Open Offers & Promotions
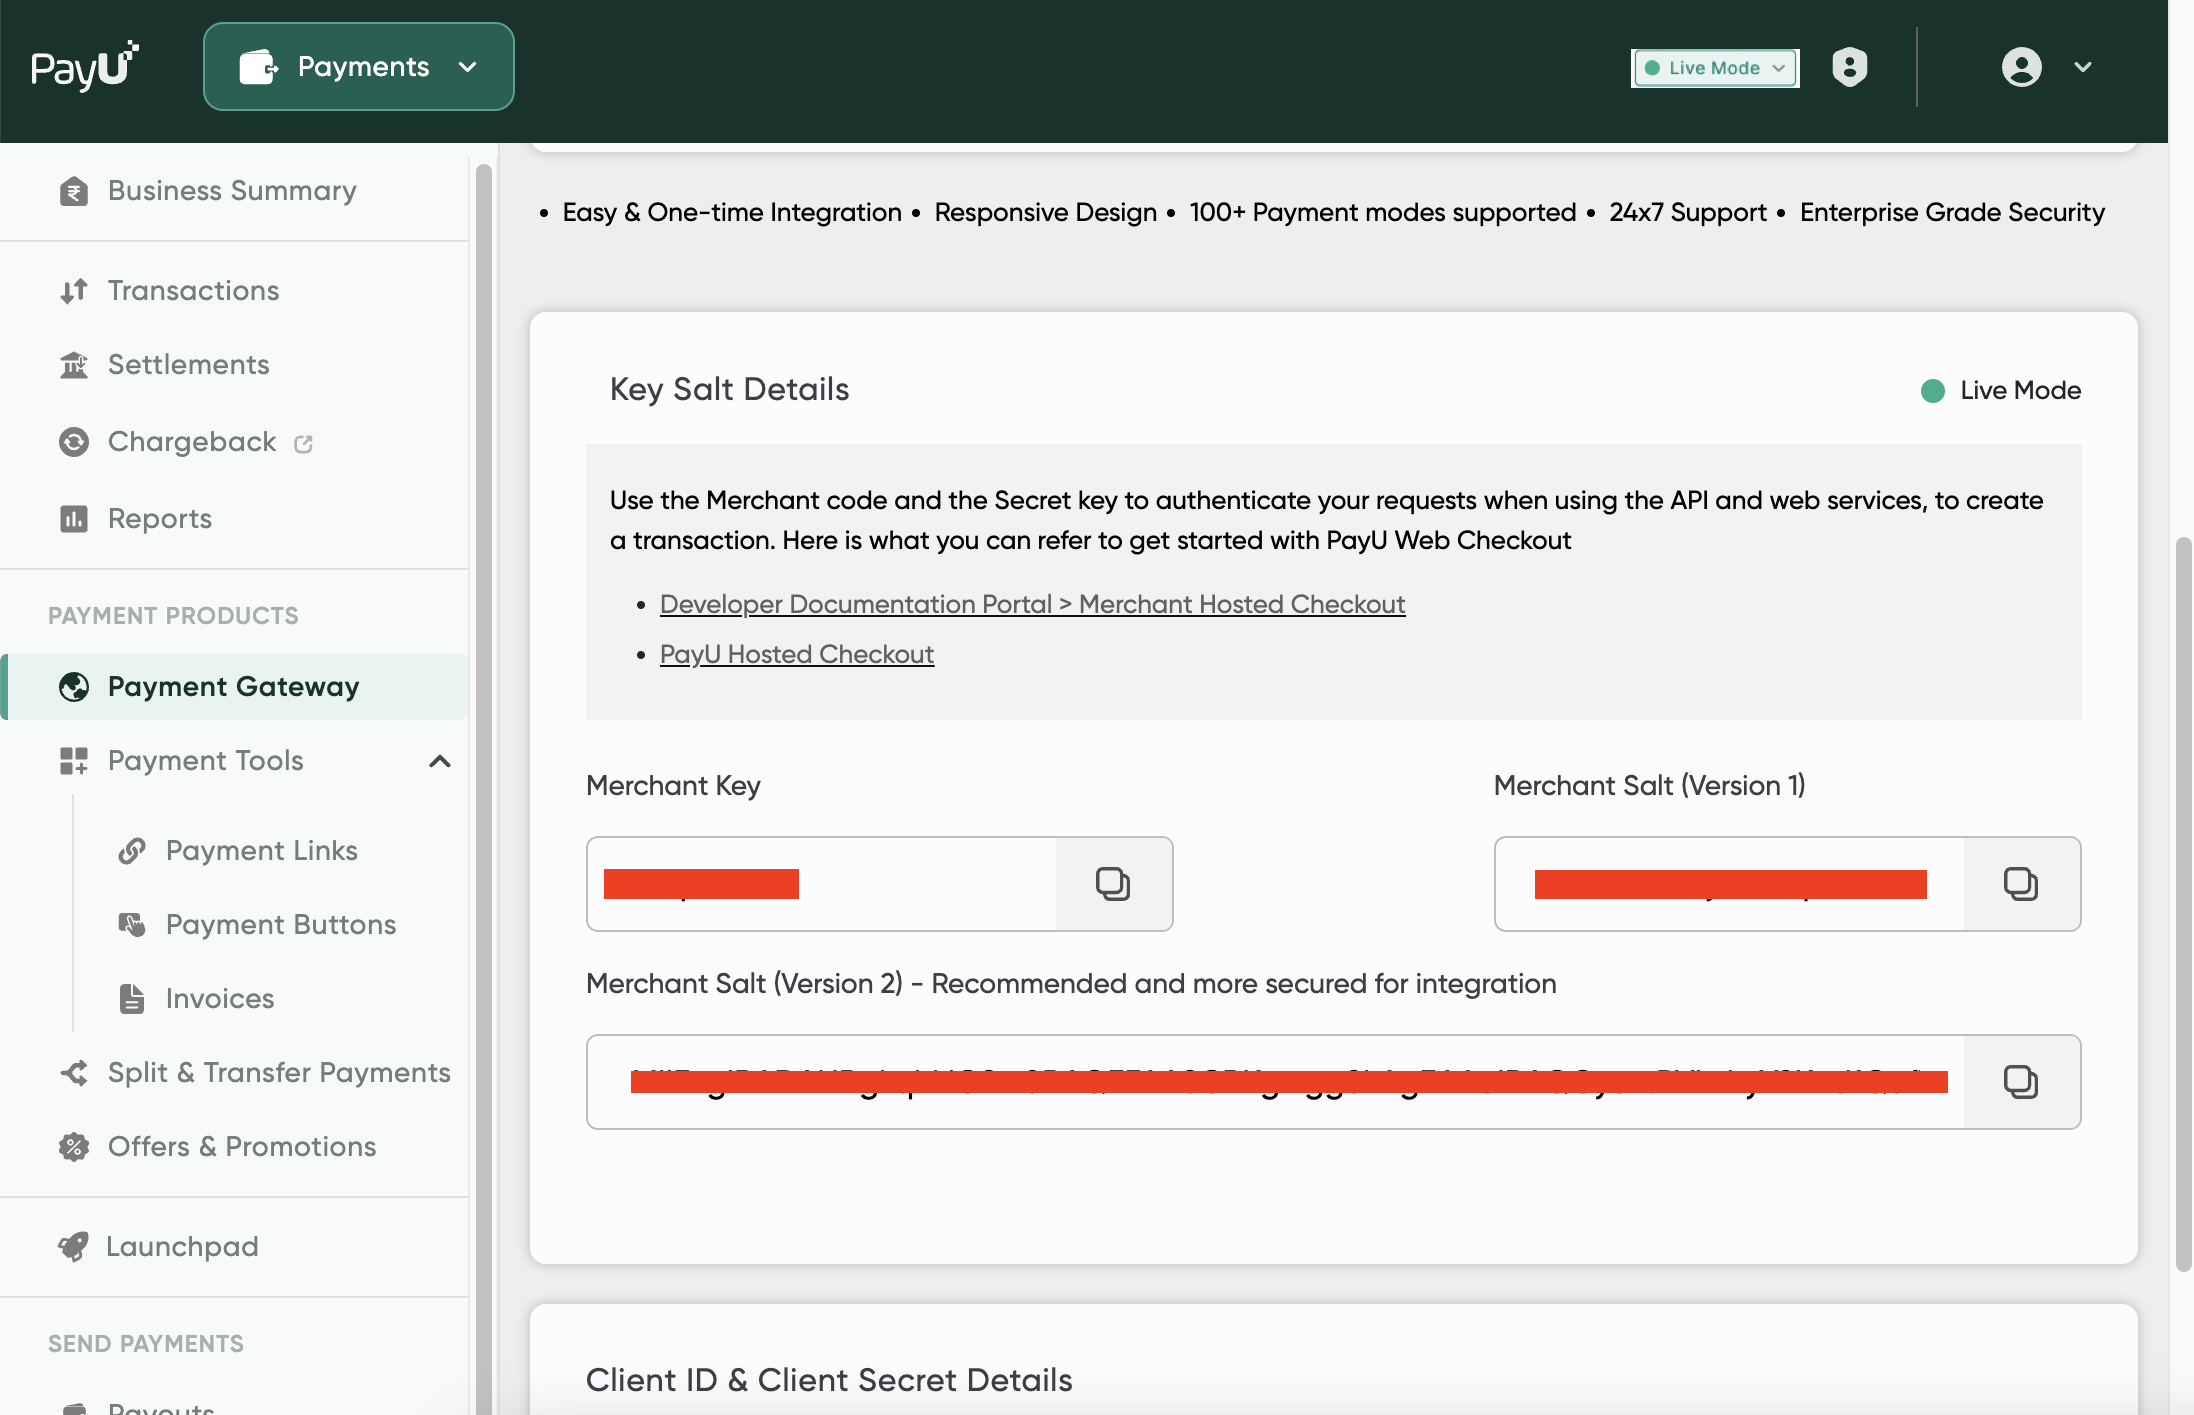Viewport: 2194px width, 1415px height. [x=241, y=1147]
